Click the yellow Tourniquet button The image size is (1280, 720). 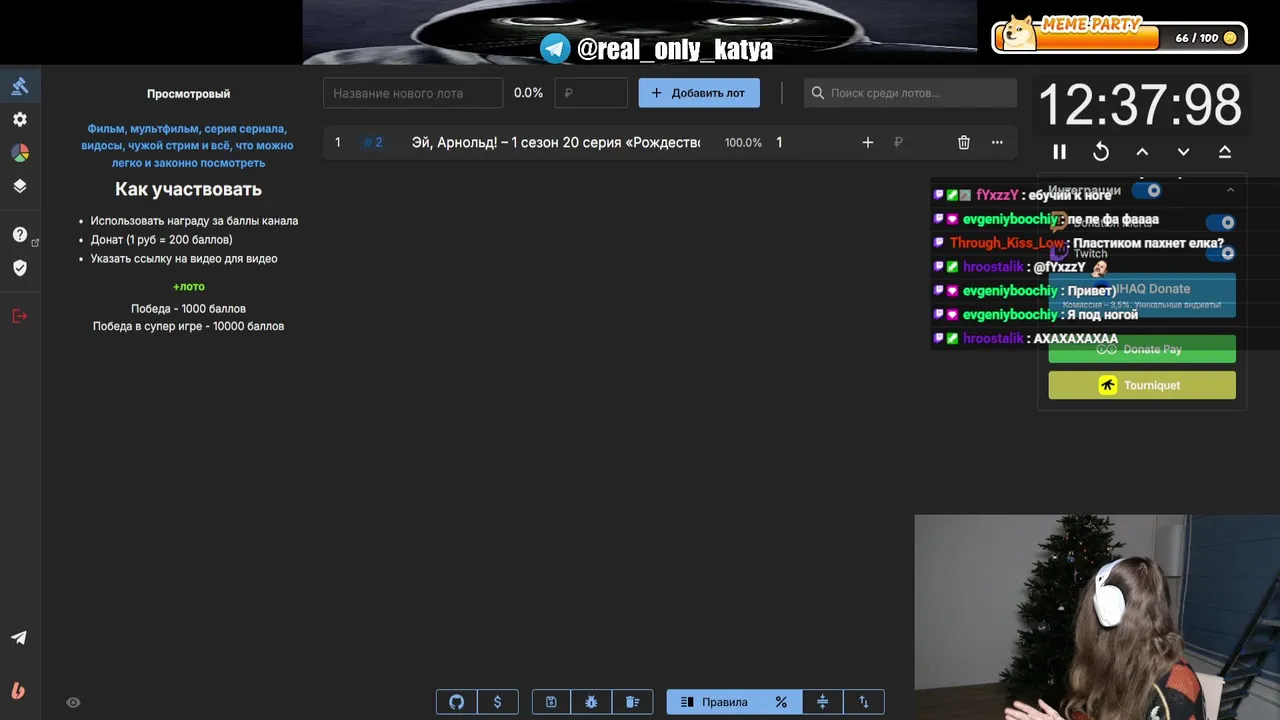pyautogui.click(x=1142, y=385)
